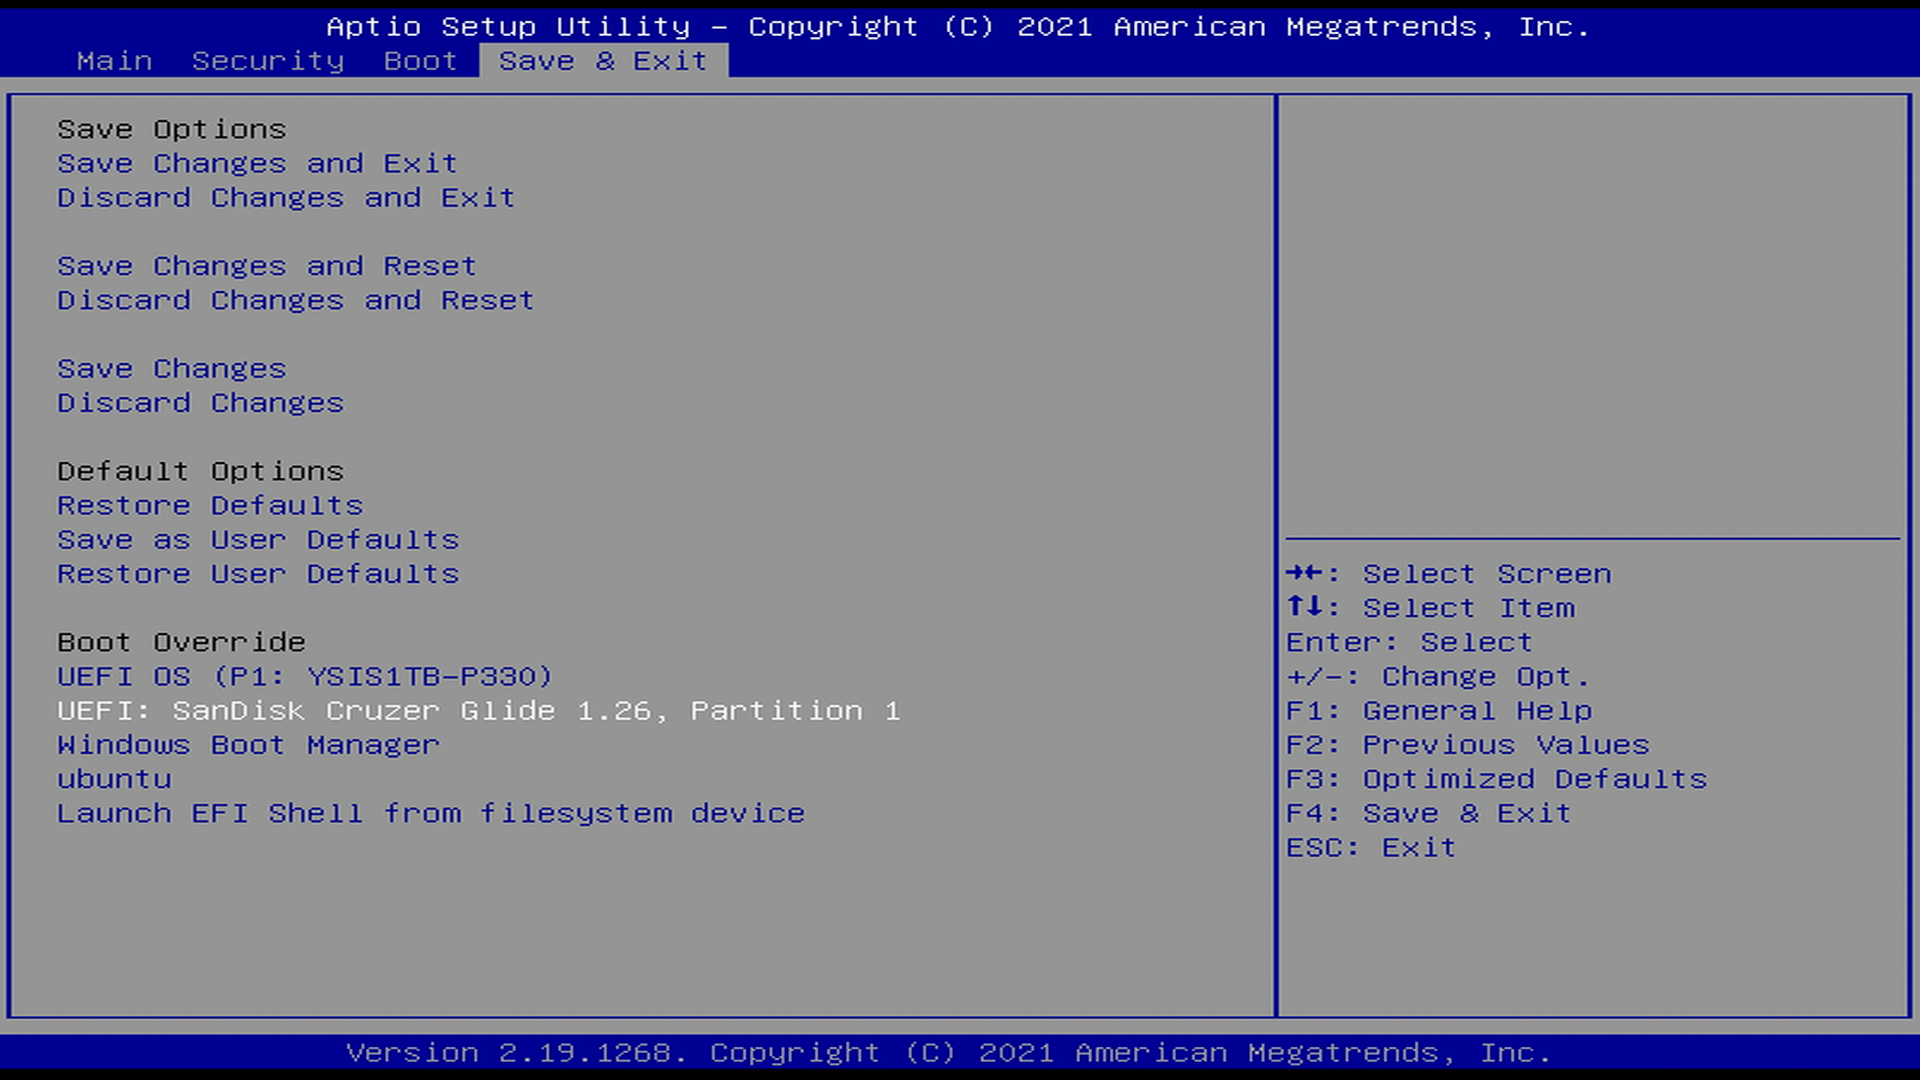Image resolution: width=1920 pixels, height=1080 pixels.
Task: Click the Enter: Select hint
Action: 1409,642
